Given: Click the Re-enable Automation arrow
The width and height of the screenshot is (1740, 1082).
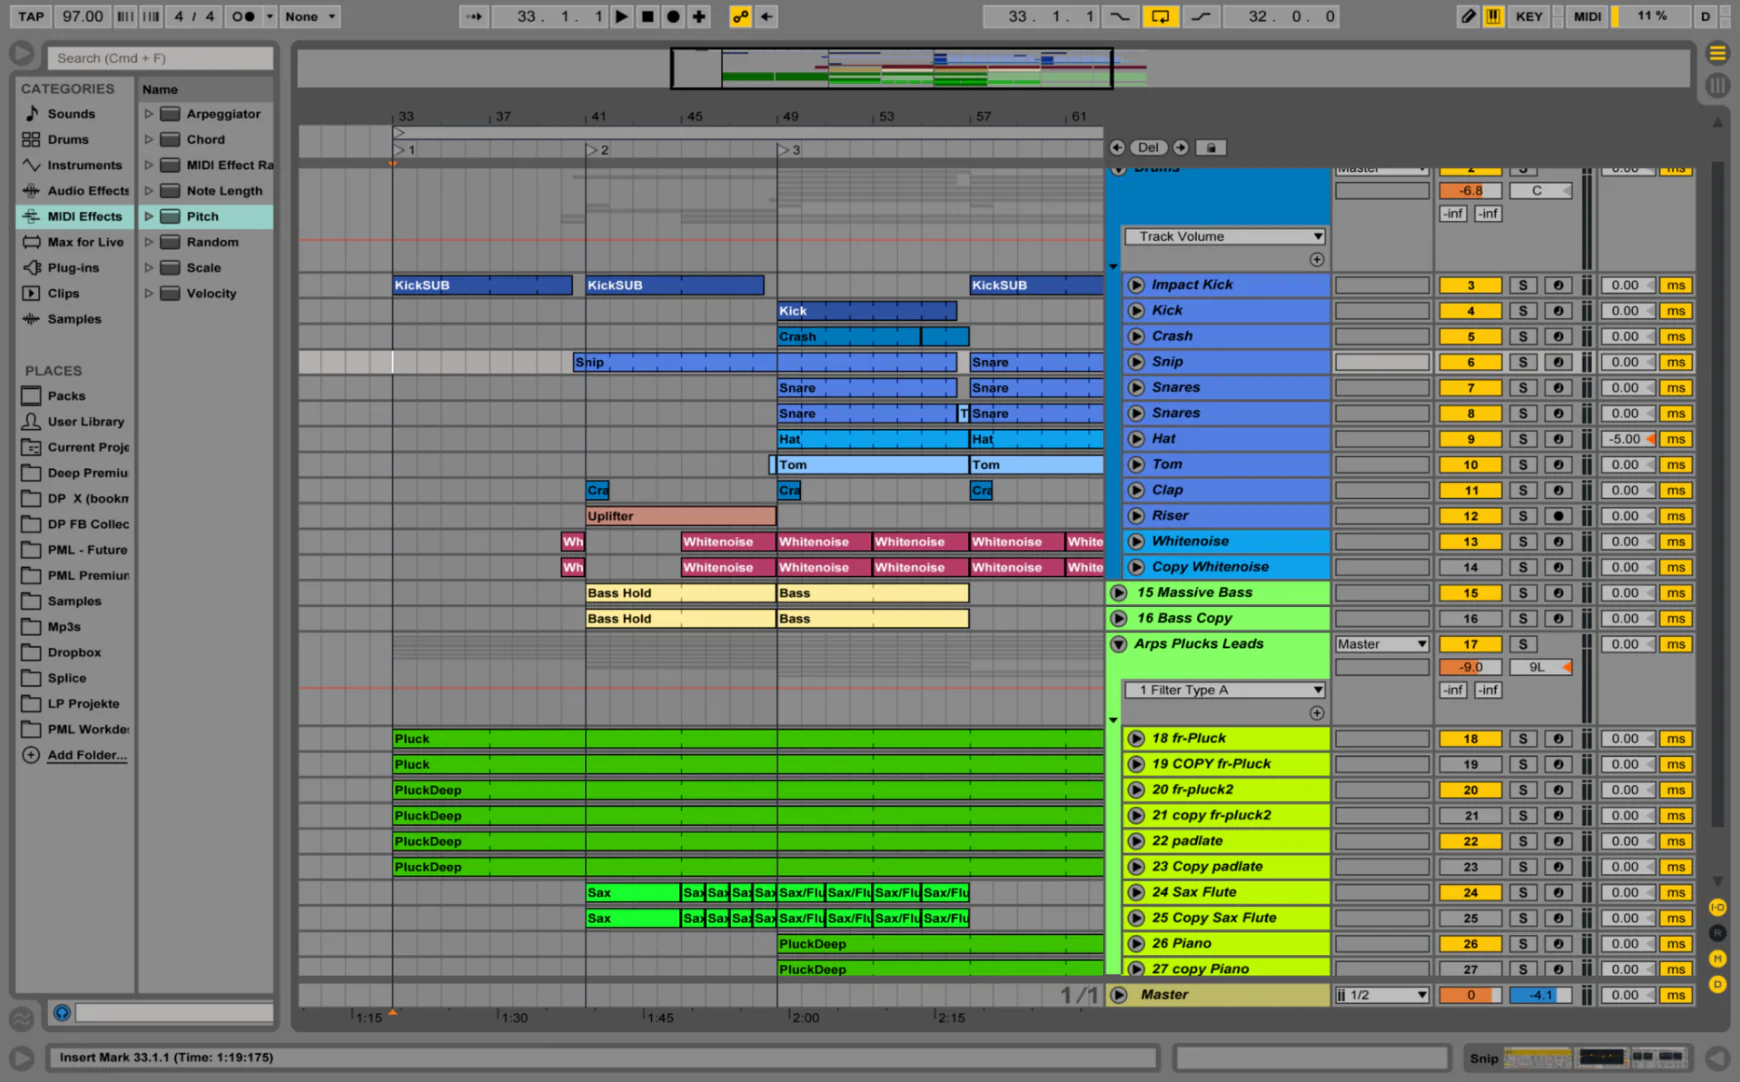Looking at the screenshot, I should (x=766, y=16).
